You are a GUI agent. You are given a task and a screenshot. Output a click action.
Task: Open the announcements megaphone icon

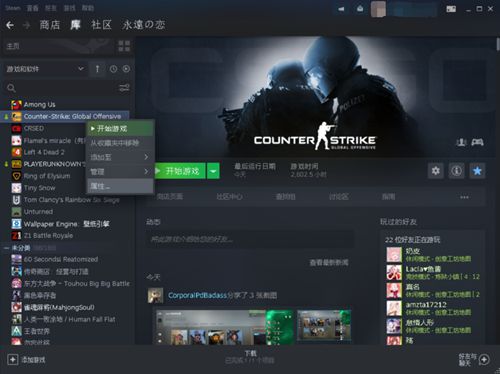click(x=341, y=9)
